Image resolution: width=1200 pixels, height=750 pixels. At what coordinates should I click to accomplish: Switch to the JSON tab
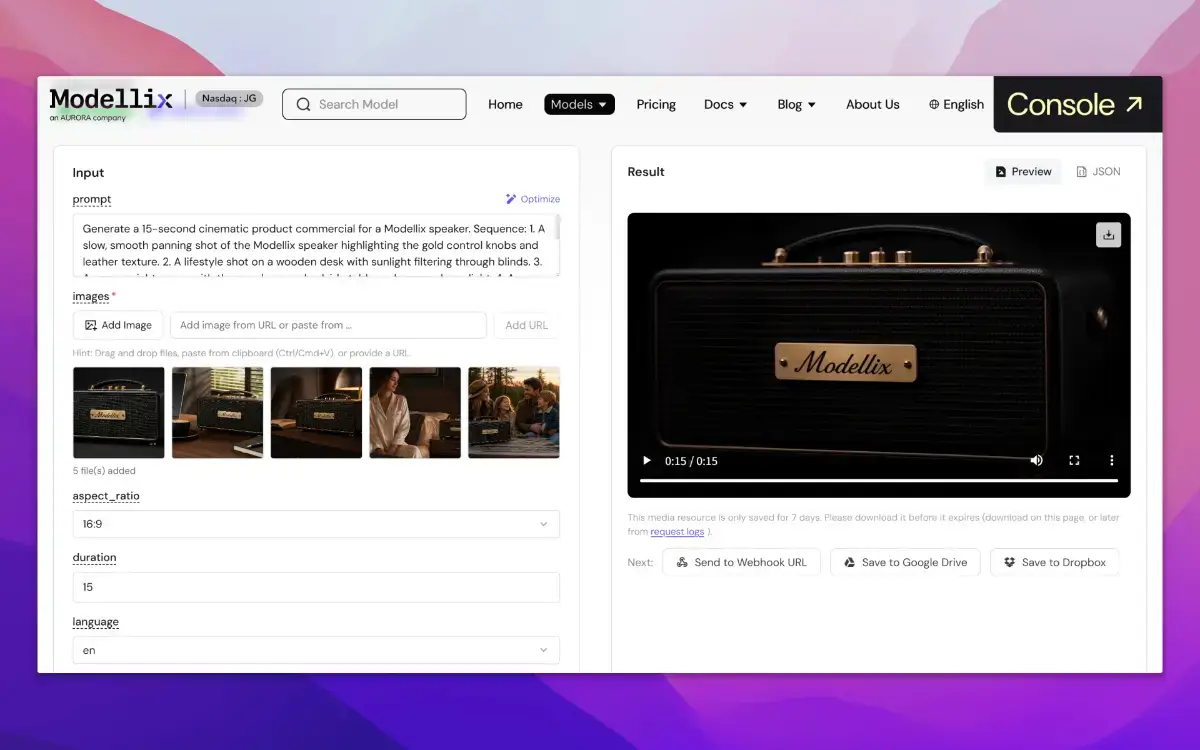(1098, 172)
